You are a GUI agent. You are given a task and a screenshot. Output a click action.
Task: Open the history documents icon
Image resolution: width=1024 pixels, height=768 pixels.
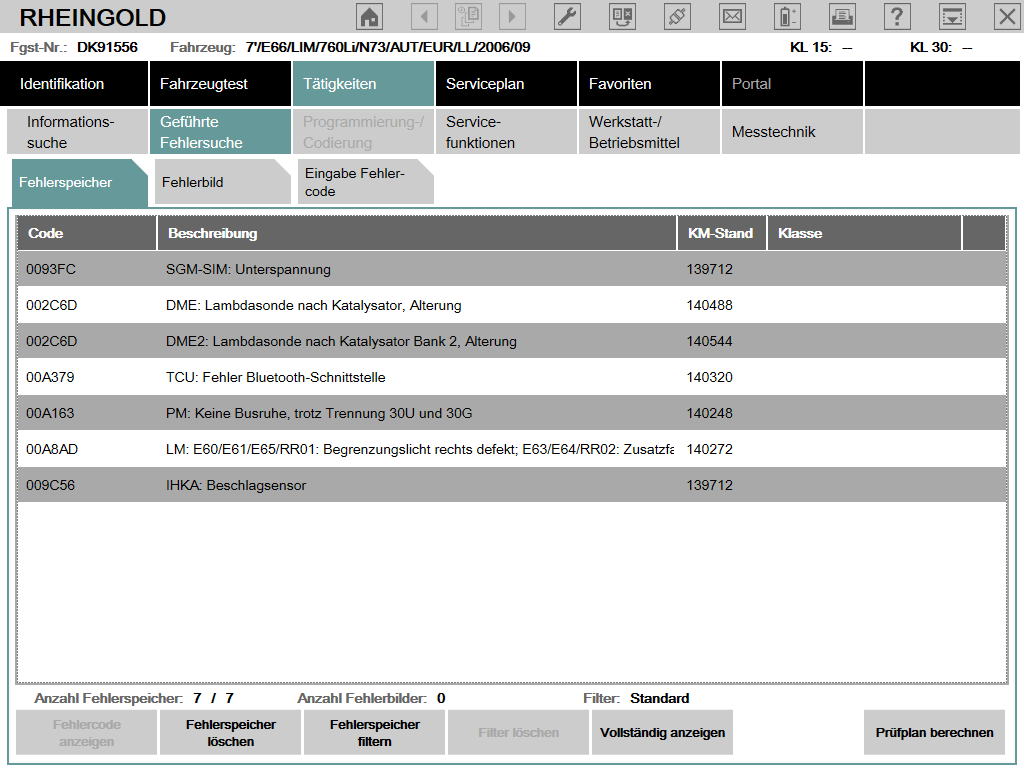click(468, 16)
